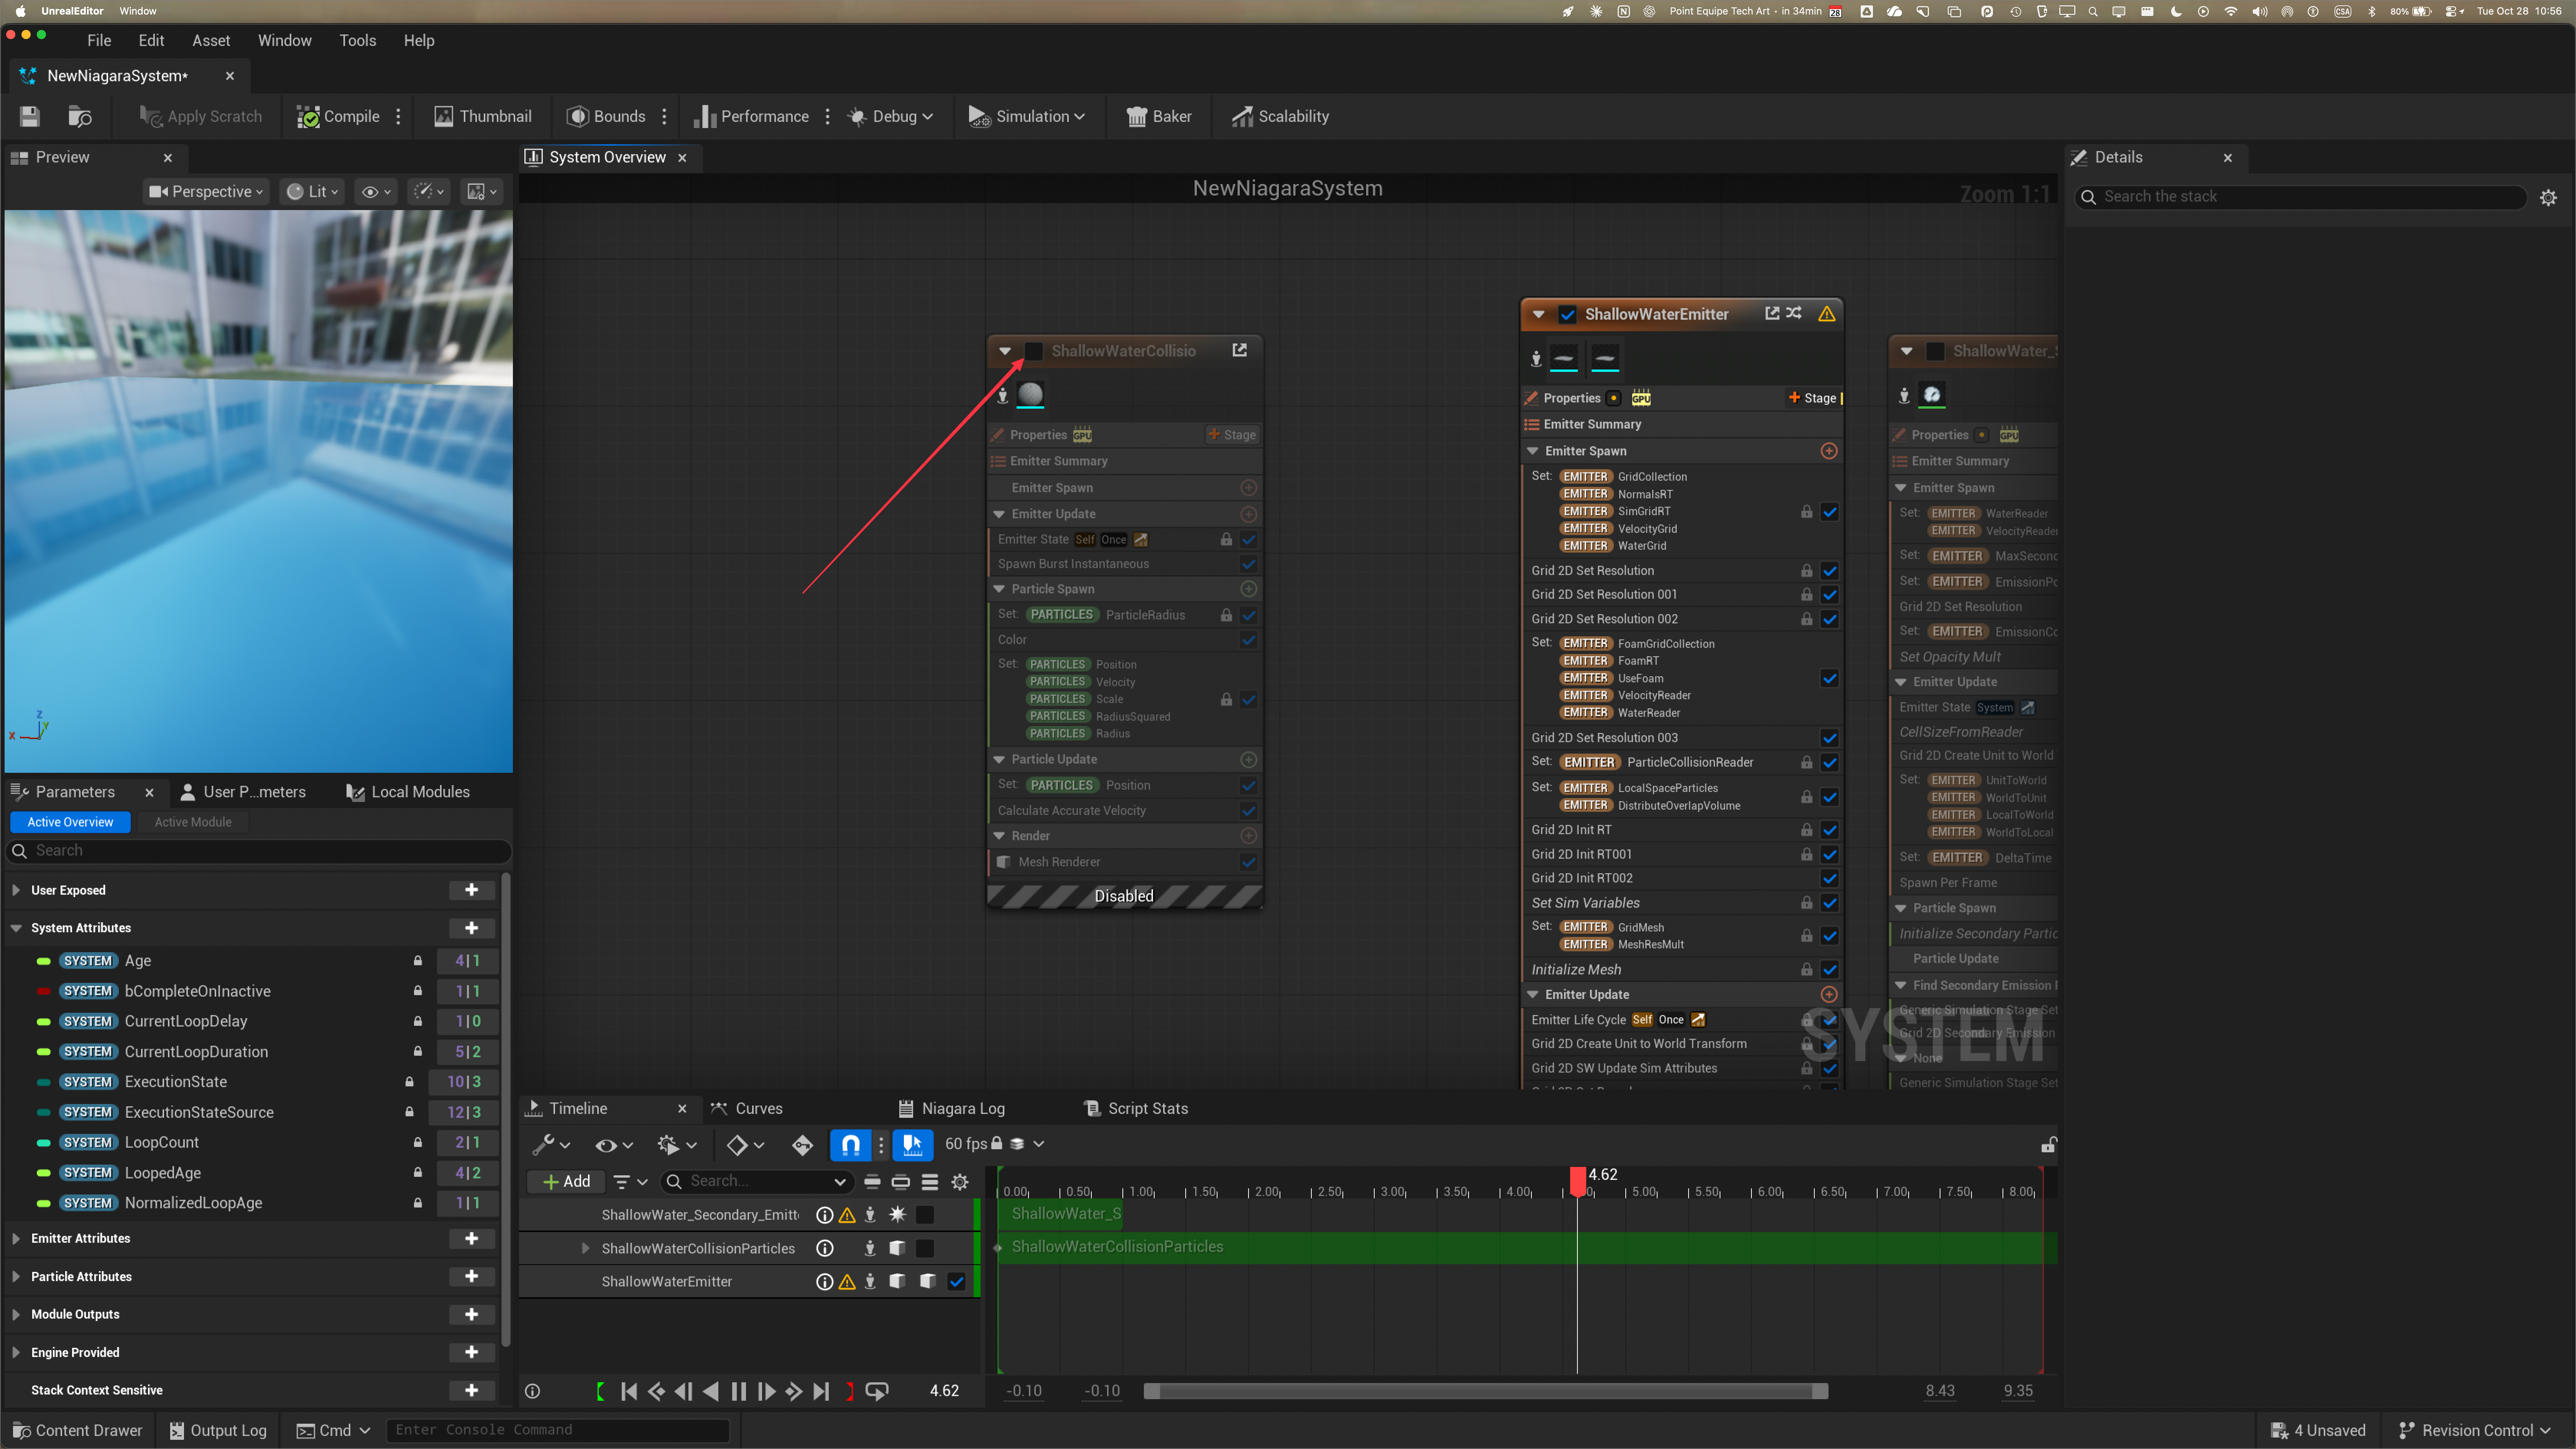Toggle the Grid 2D Set Resolution module checkbox
Viewport: 2576px width, 1449px height.
tap(1830, 571)
